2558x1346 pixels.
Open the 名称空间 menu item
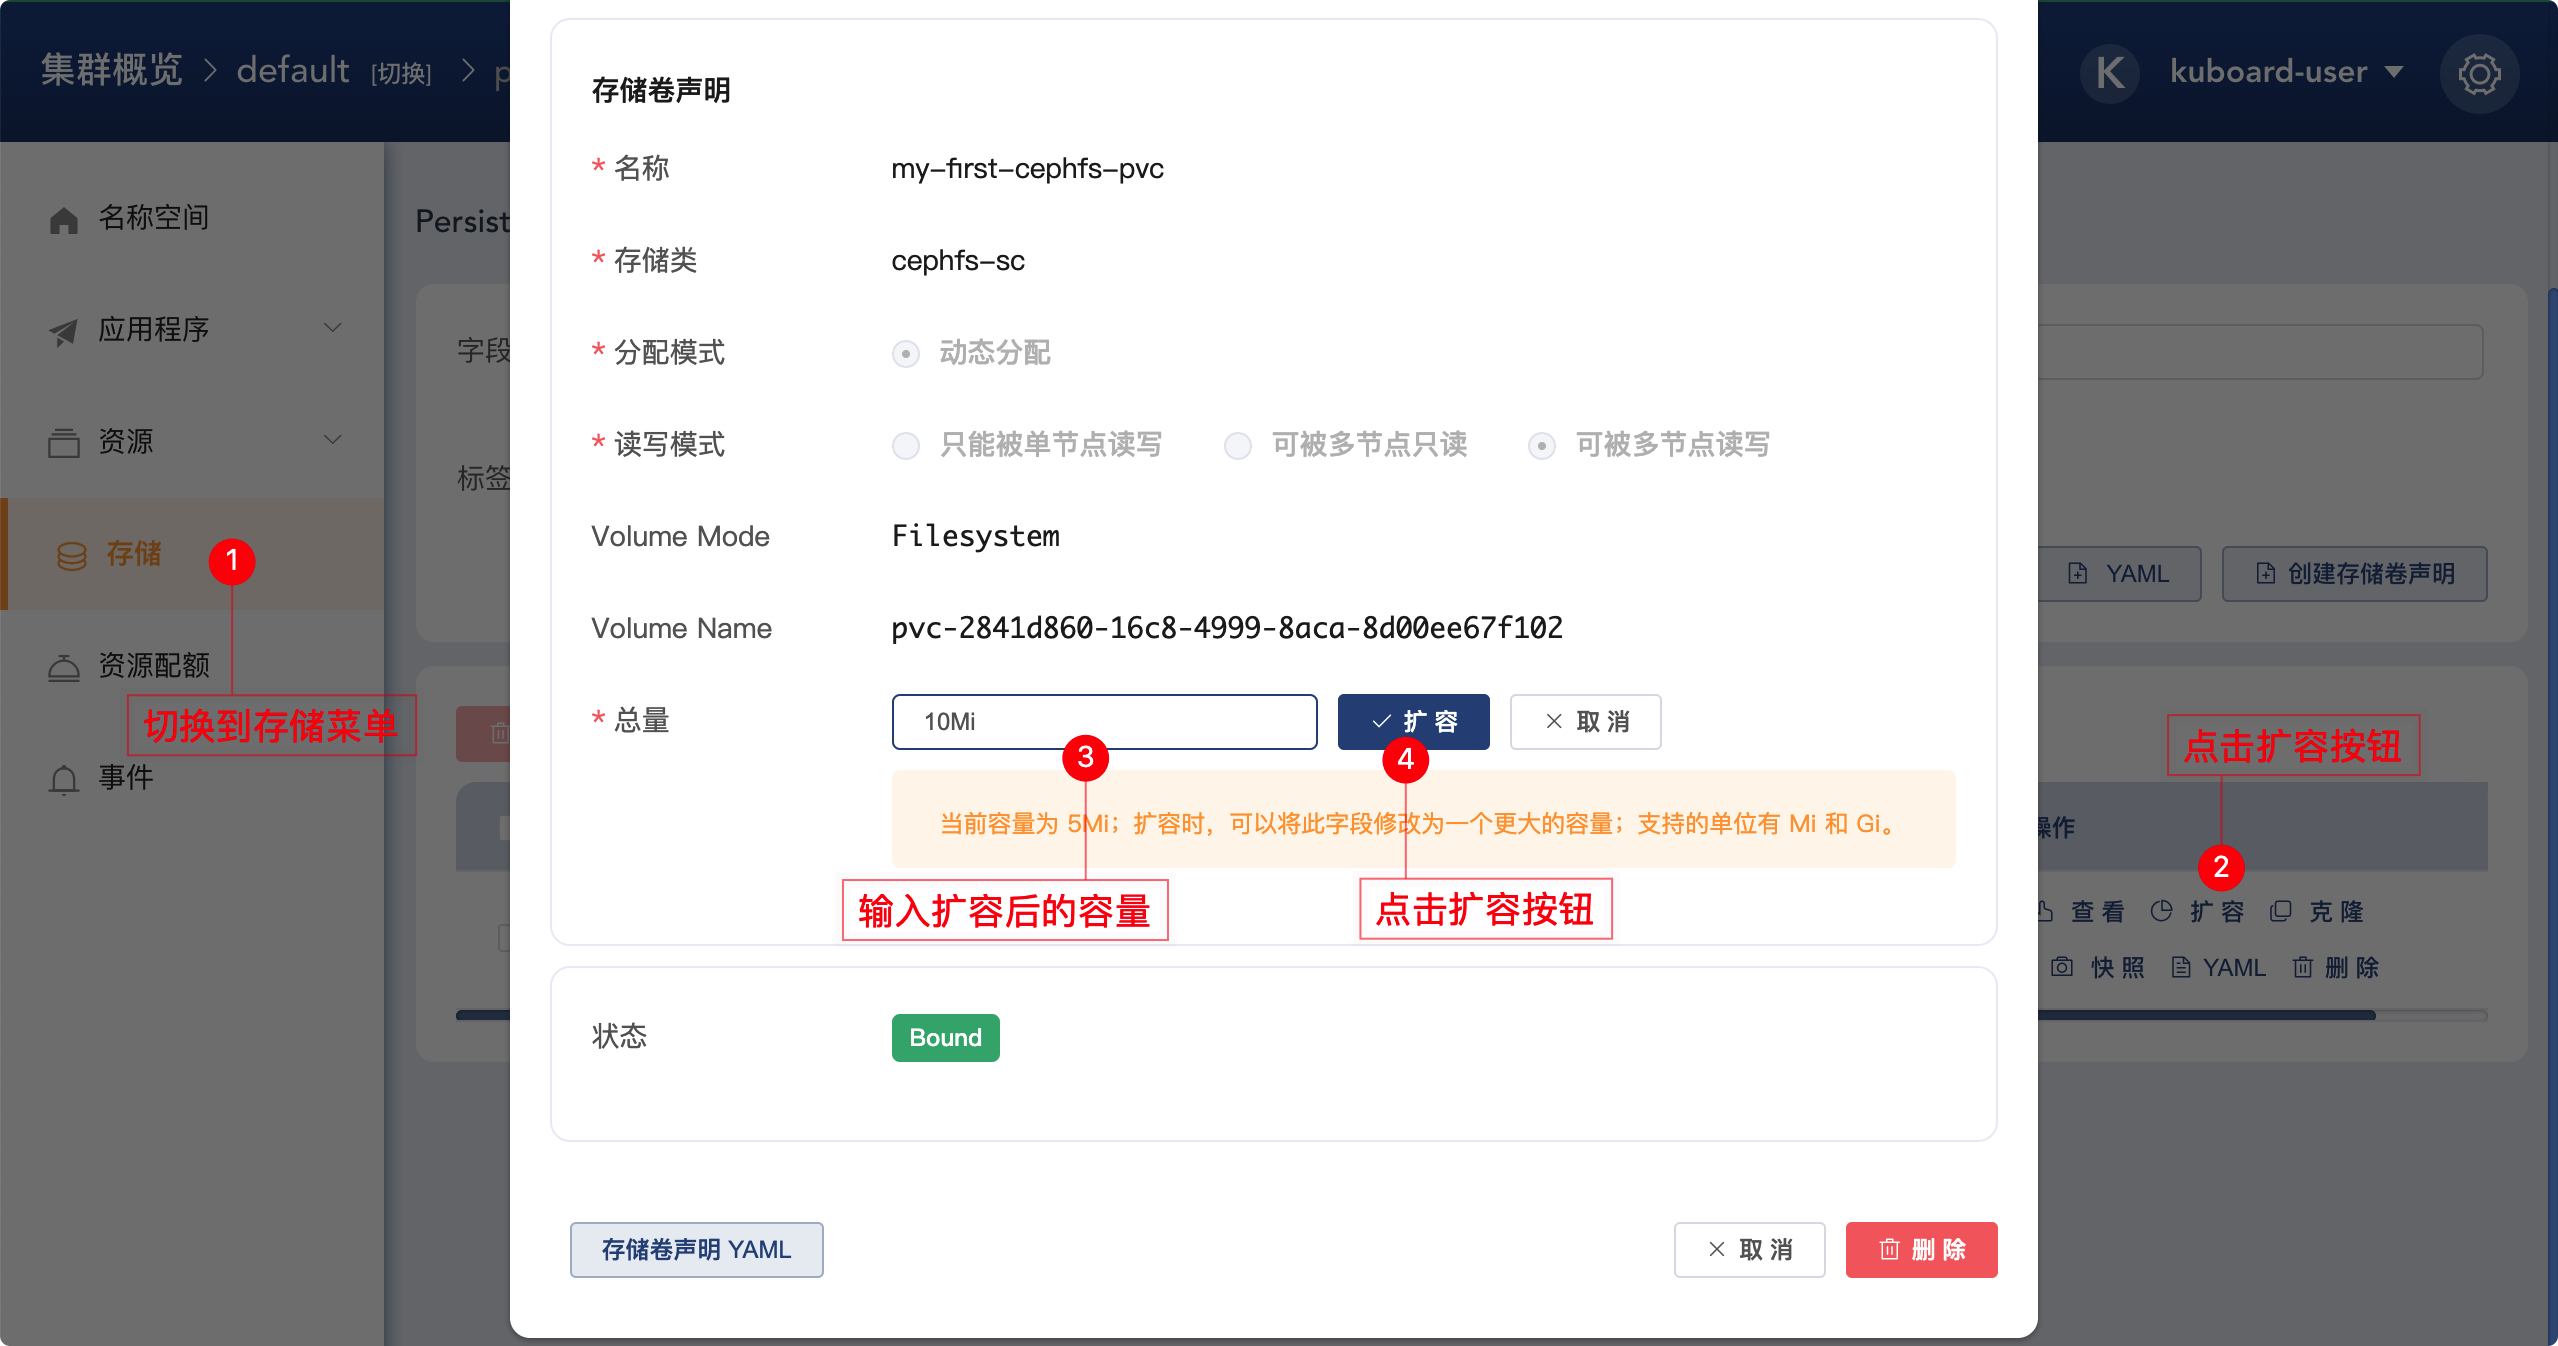tap(192, 218)
